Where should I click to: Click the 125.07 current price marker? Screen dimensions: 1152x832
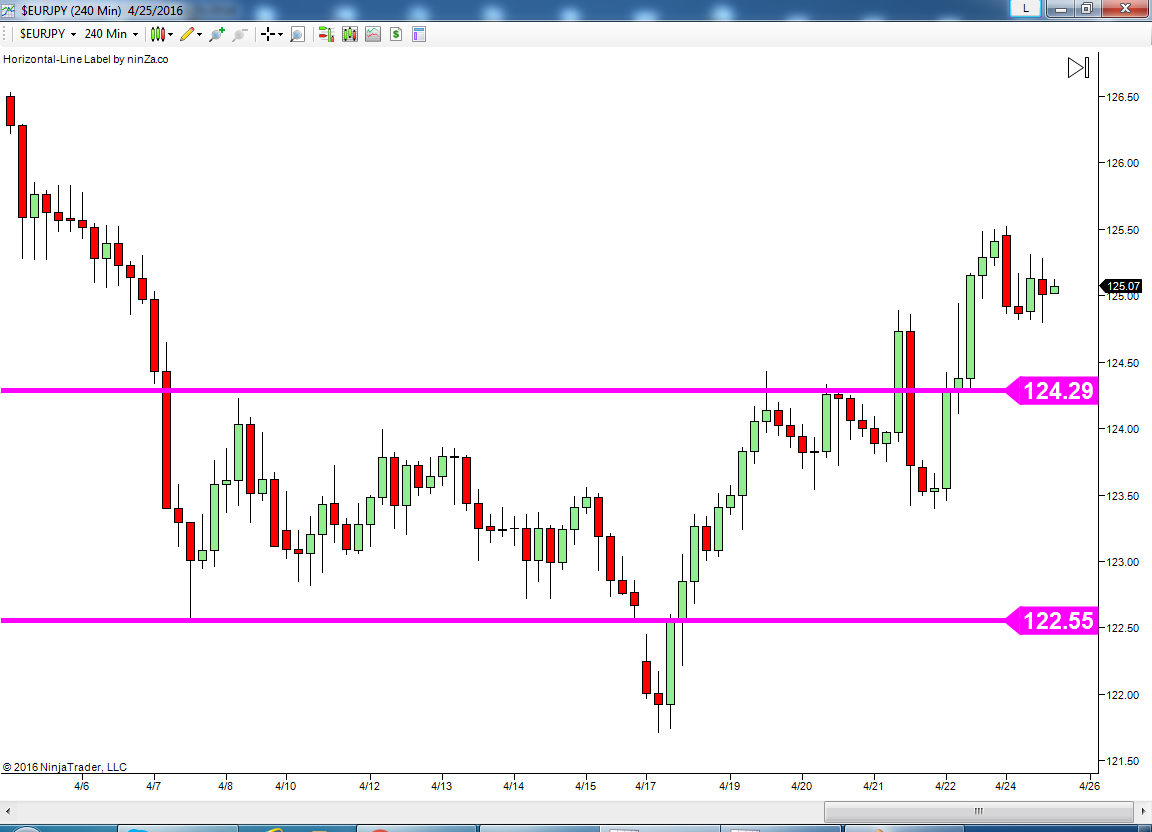[x=1121, y=286]
